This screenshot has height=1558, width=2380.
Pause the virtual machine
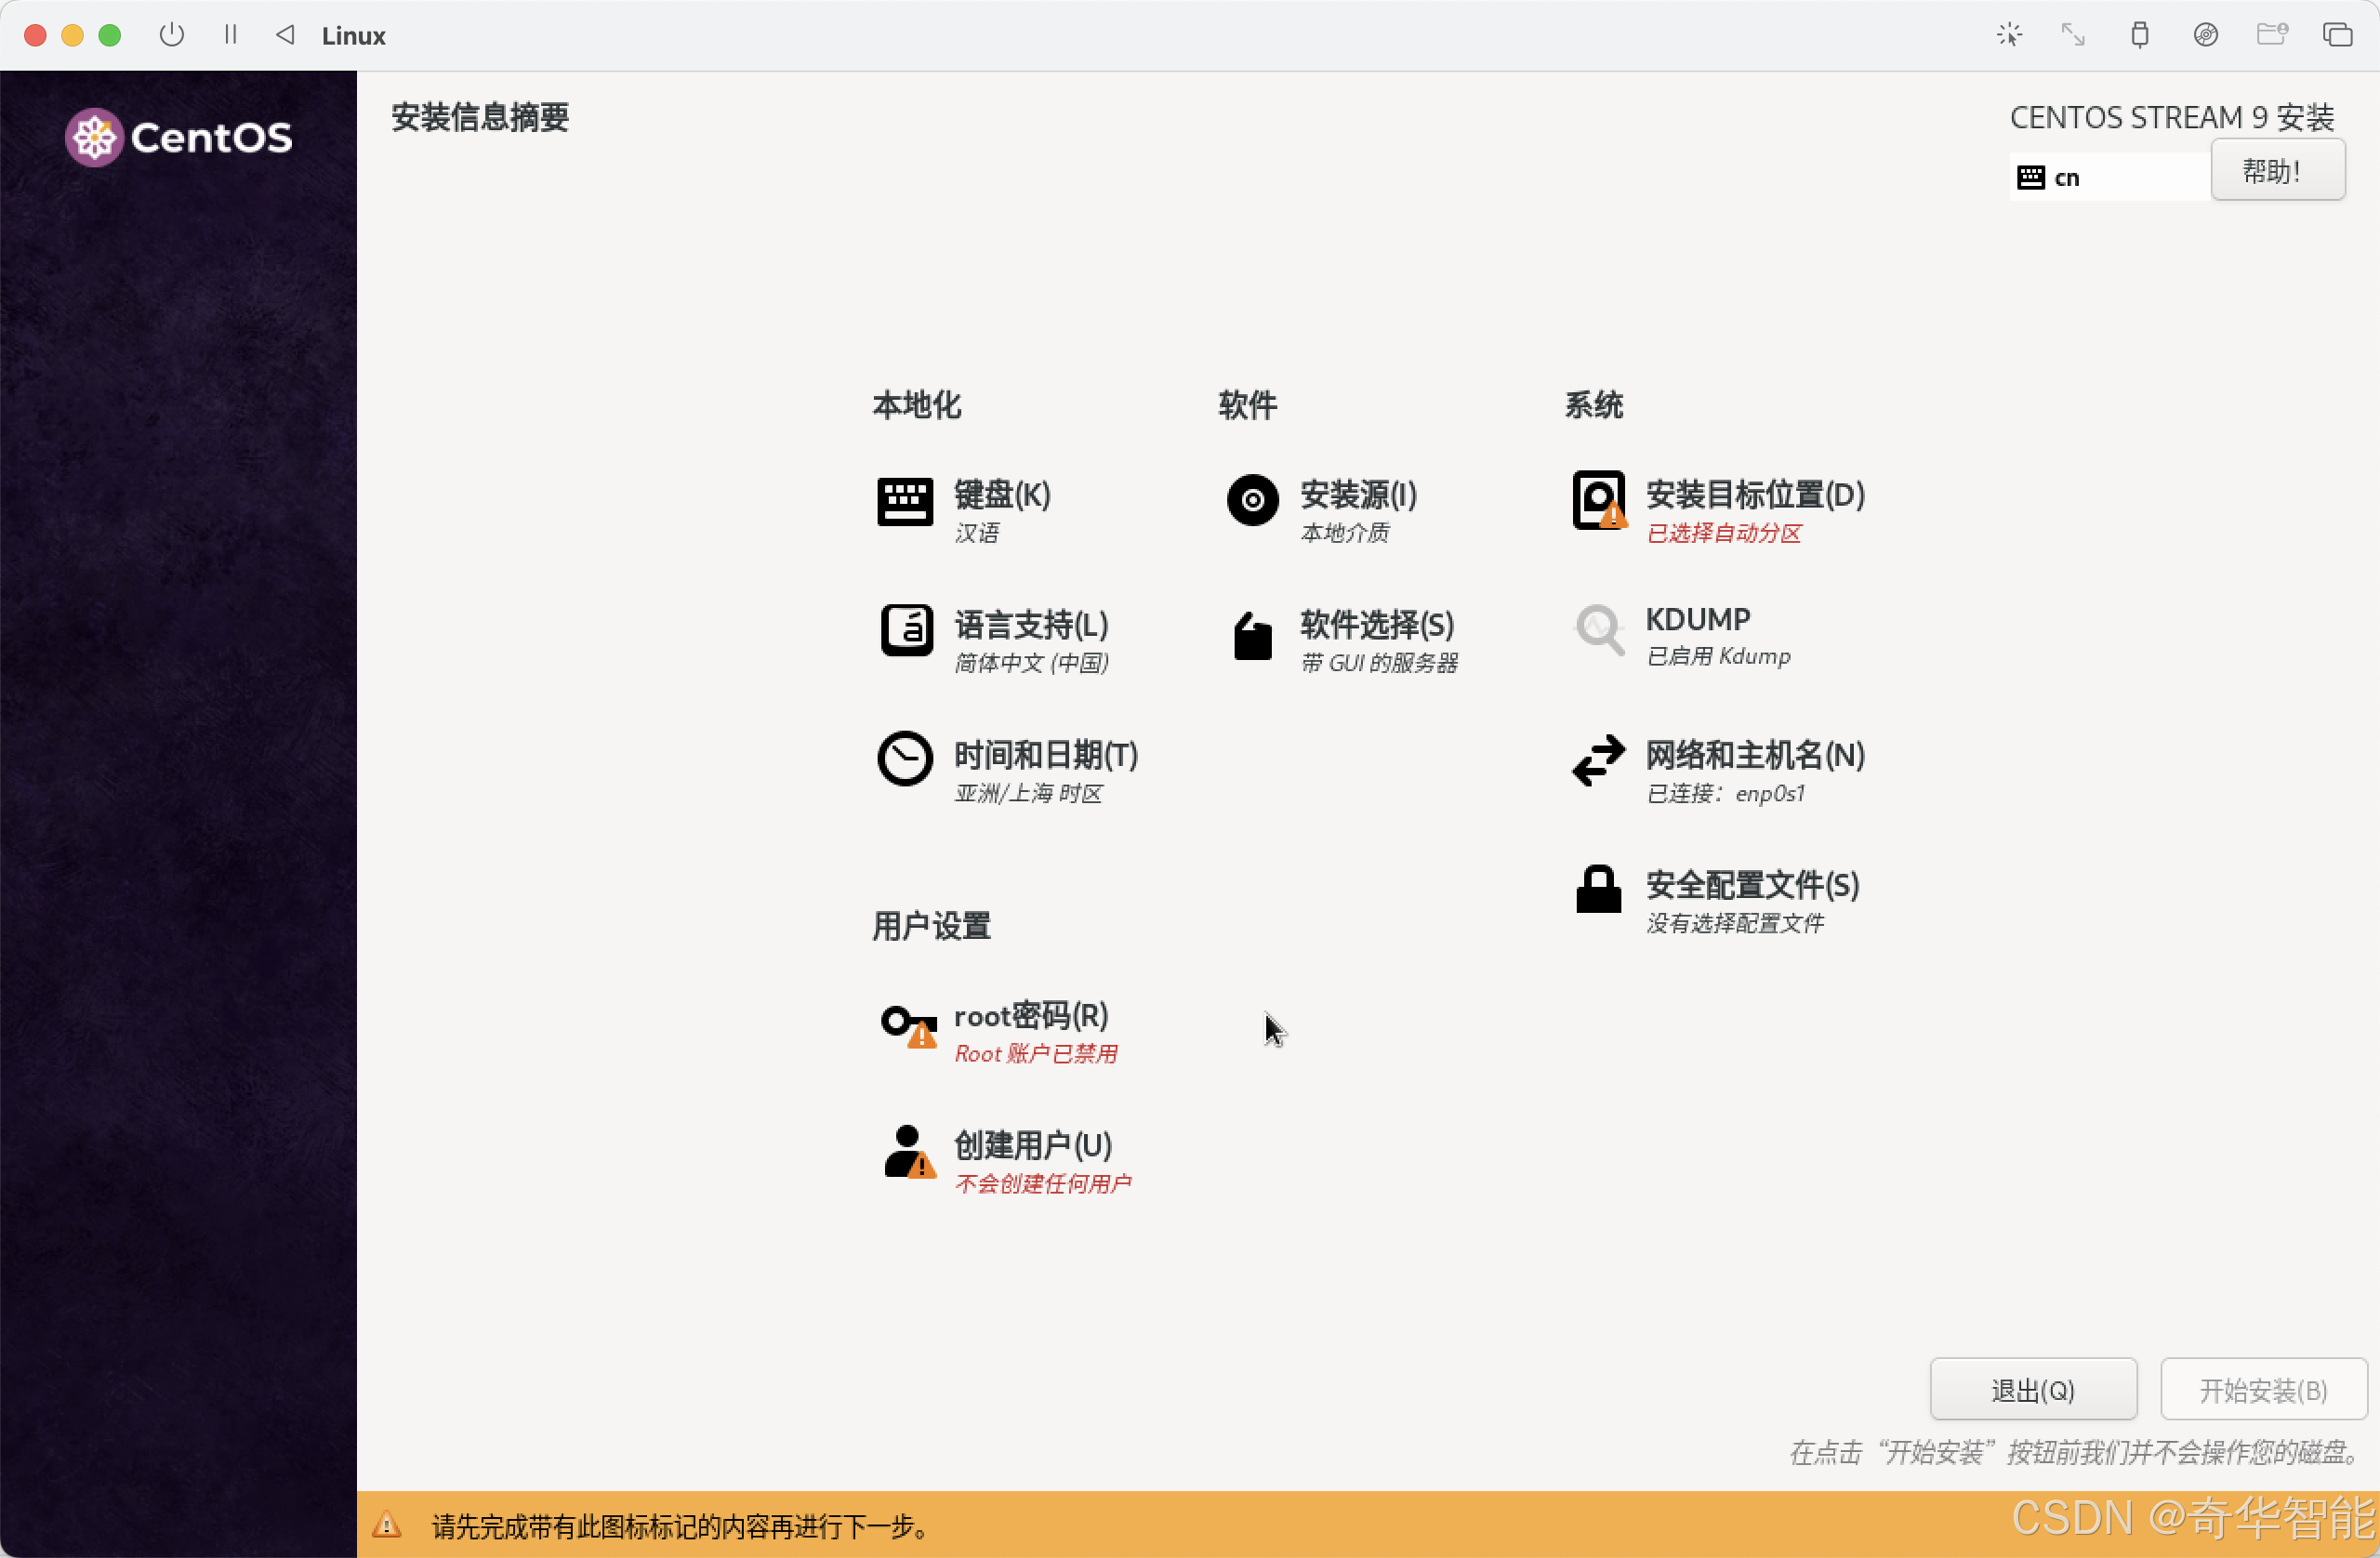coord(230,35)
